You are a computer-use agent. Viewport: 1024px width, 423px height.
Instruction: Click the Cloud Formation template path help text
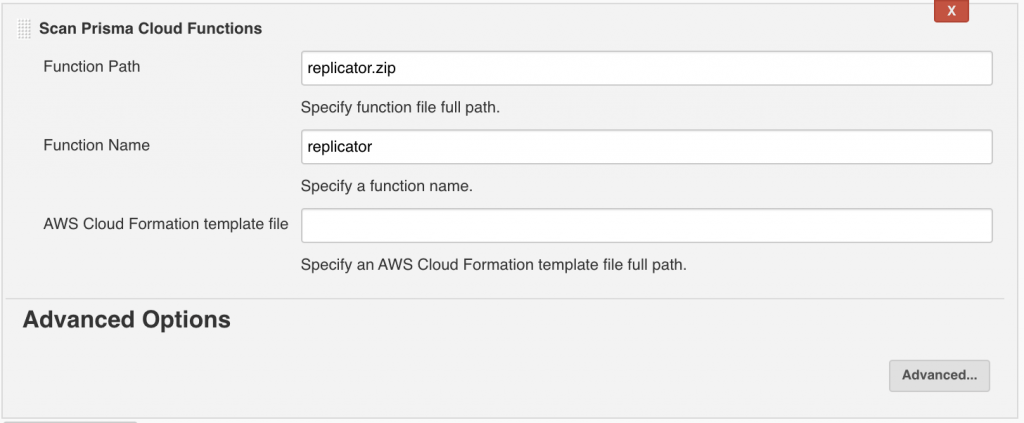(x=493, y=265)
